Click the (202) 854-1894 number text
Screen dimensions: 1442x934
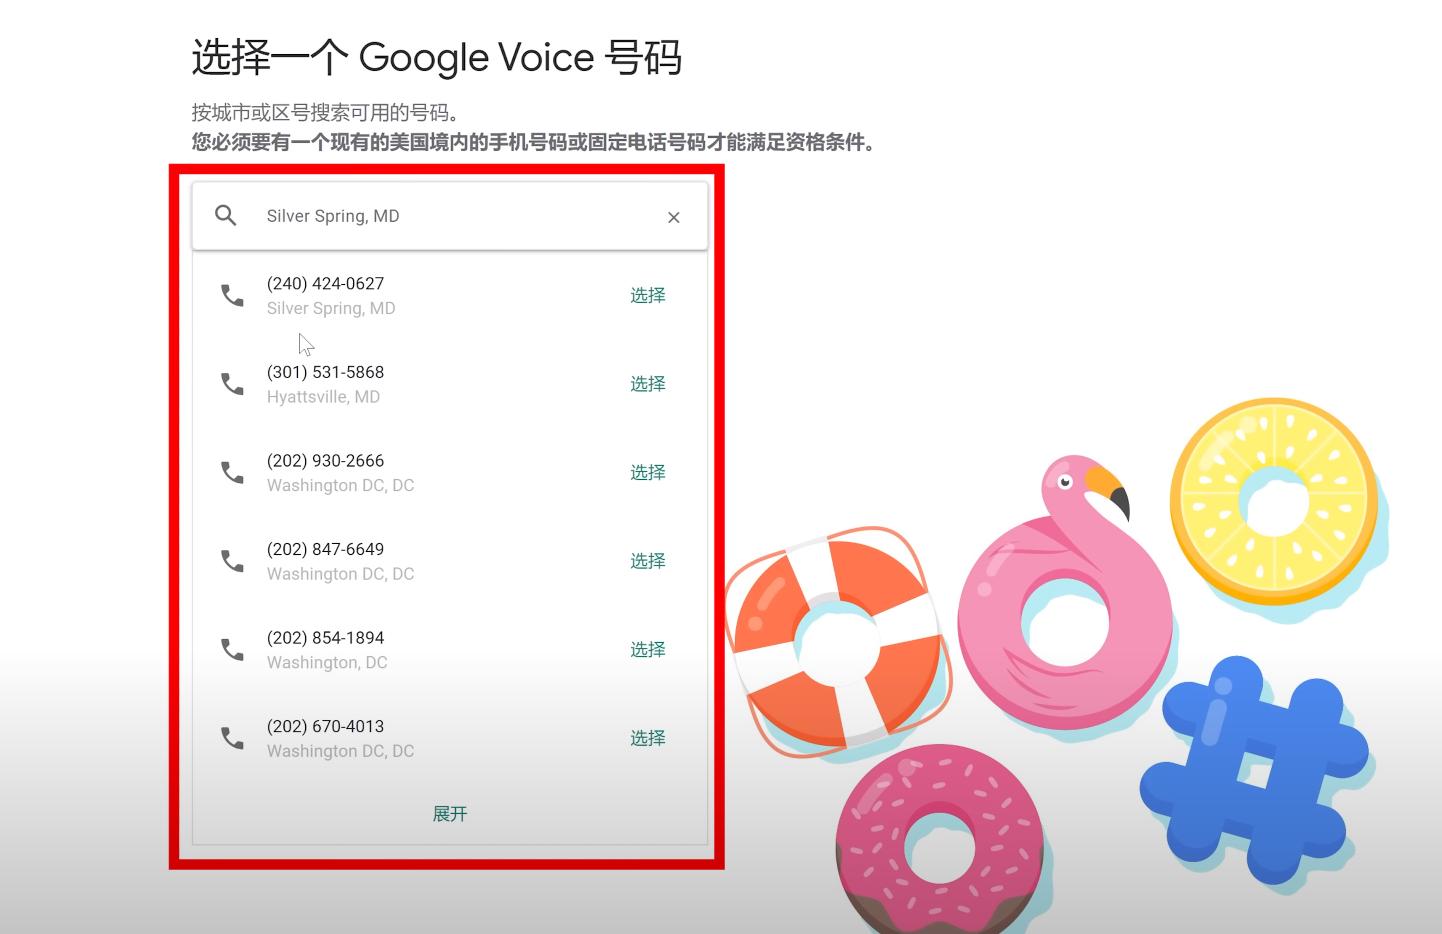[x=325, y=638]
